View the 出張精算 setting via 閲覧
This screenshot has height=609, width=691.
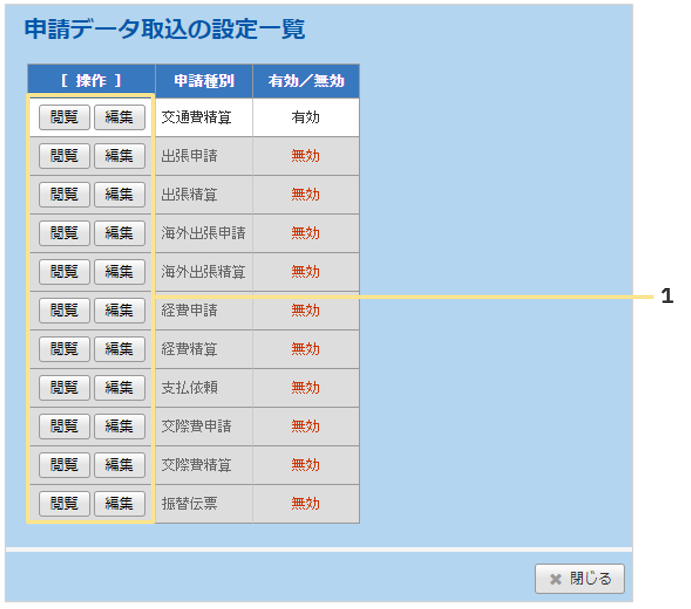coord(64,194)
